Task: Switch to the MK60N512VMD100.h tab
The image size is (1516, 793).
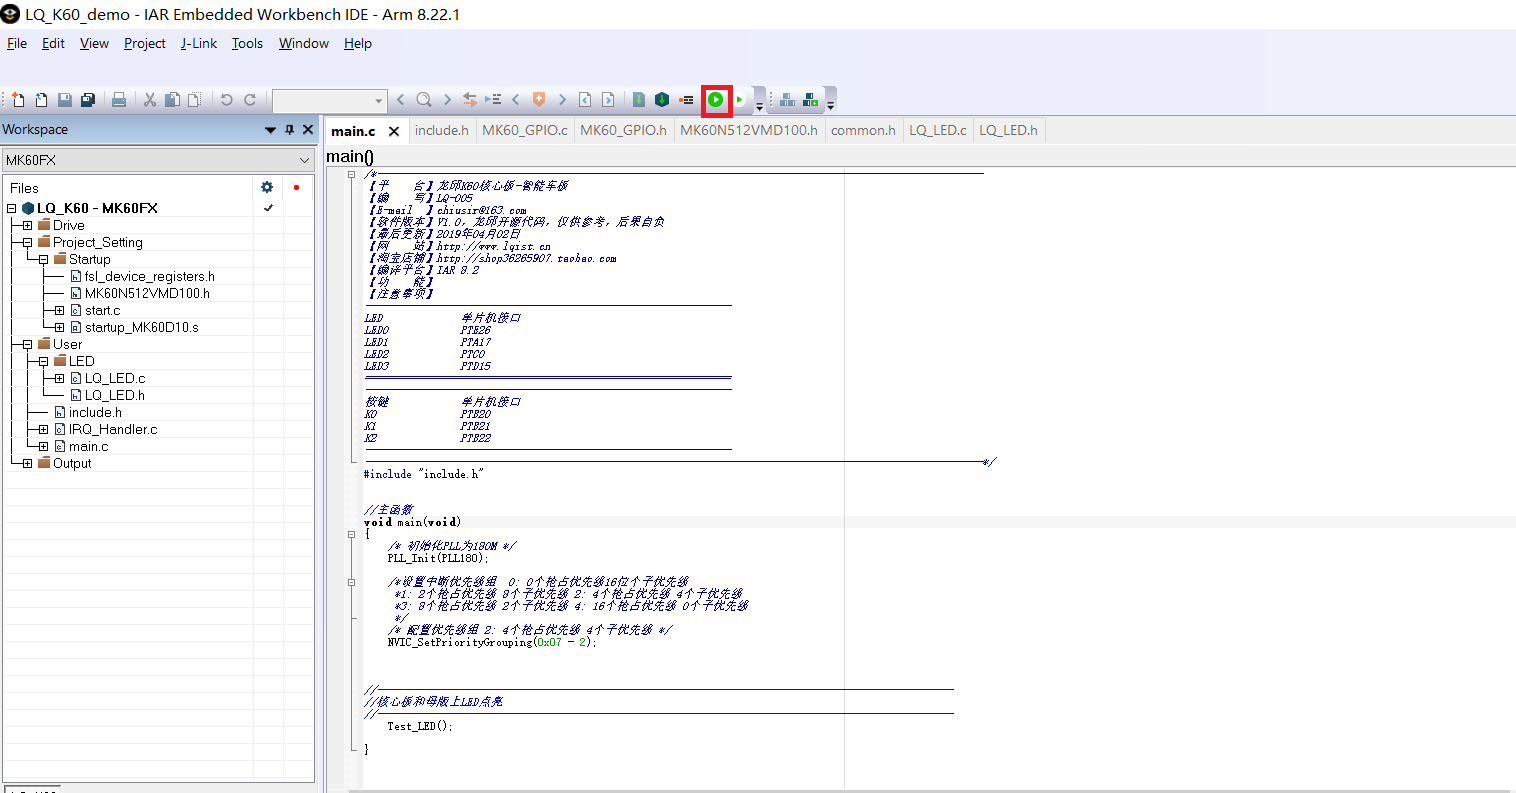Action: (749, 130)
